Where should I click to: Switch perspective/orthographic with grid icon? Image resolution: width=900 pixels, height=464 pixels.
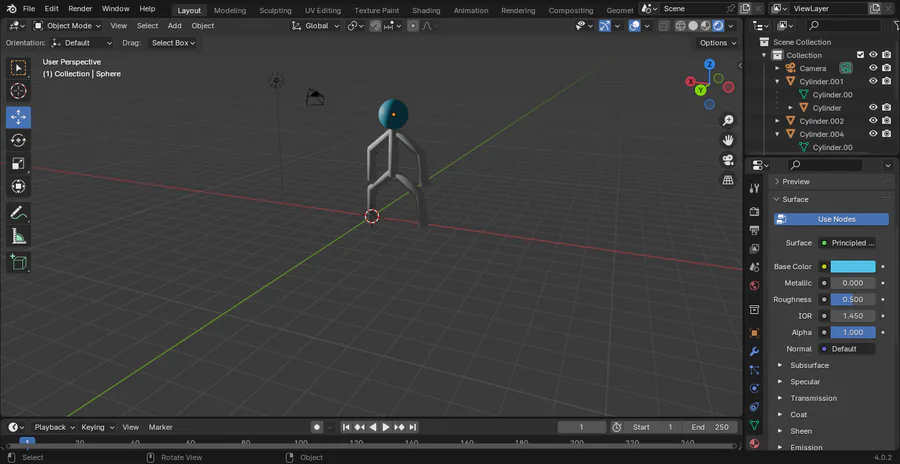(x=728, y=180)
